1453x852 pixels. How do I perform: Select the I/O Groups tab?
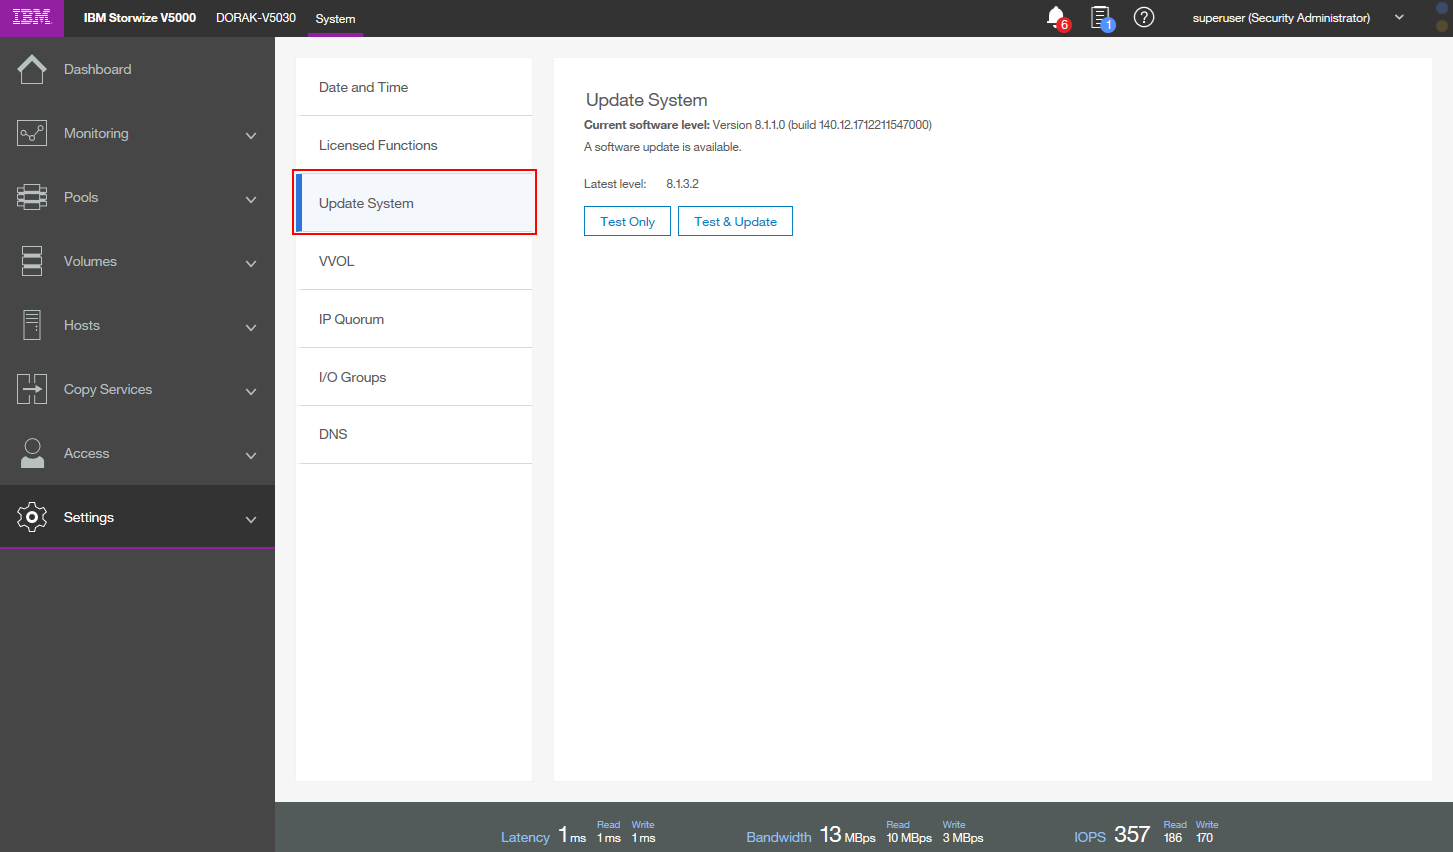[414, 377]
